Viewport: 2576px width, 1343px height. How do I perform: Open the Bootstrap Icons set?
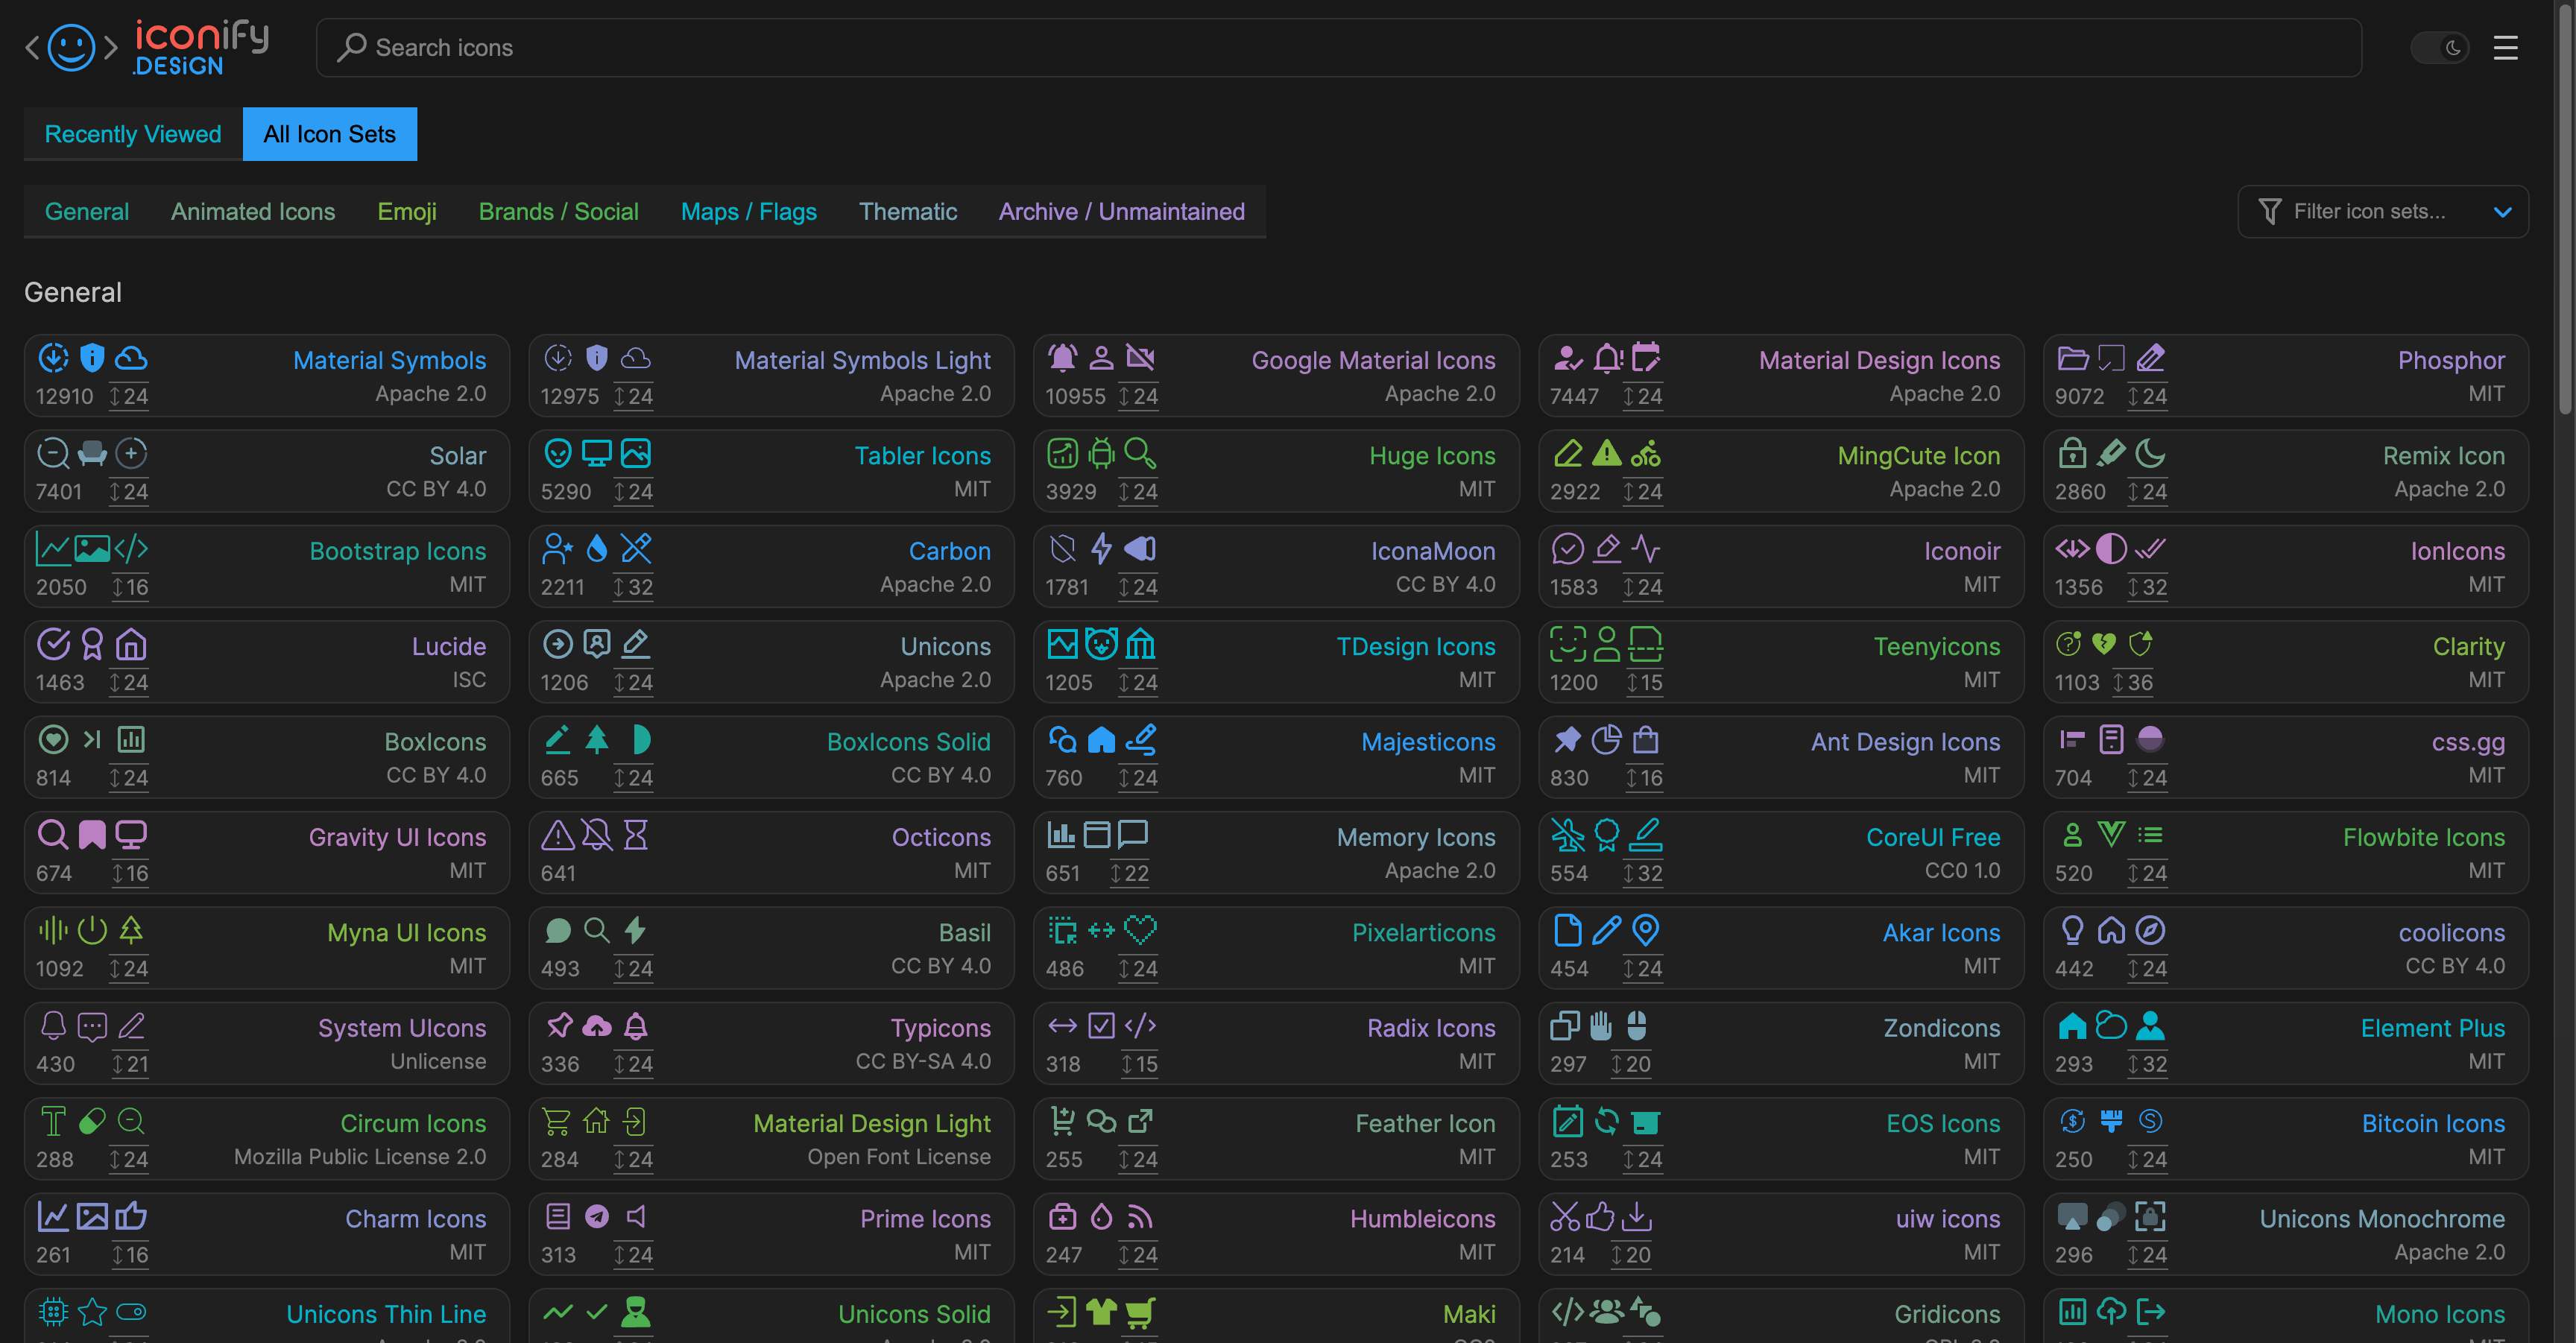(267, 566)
